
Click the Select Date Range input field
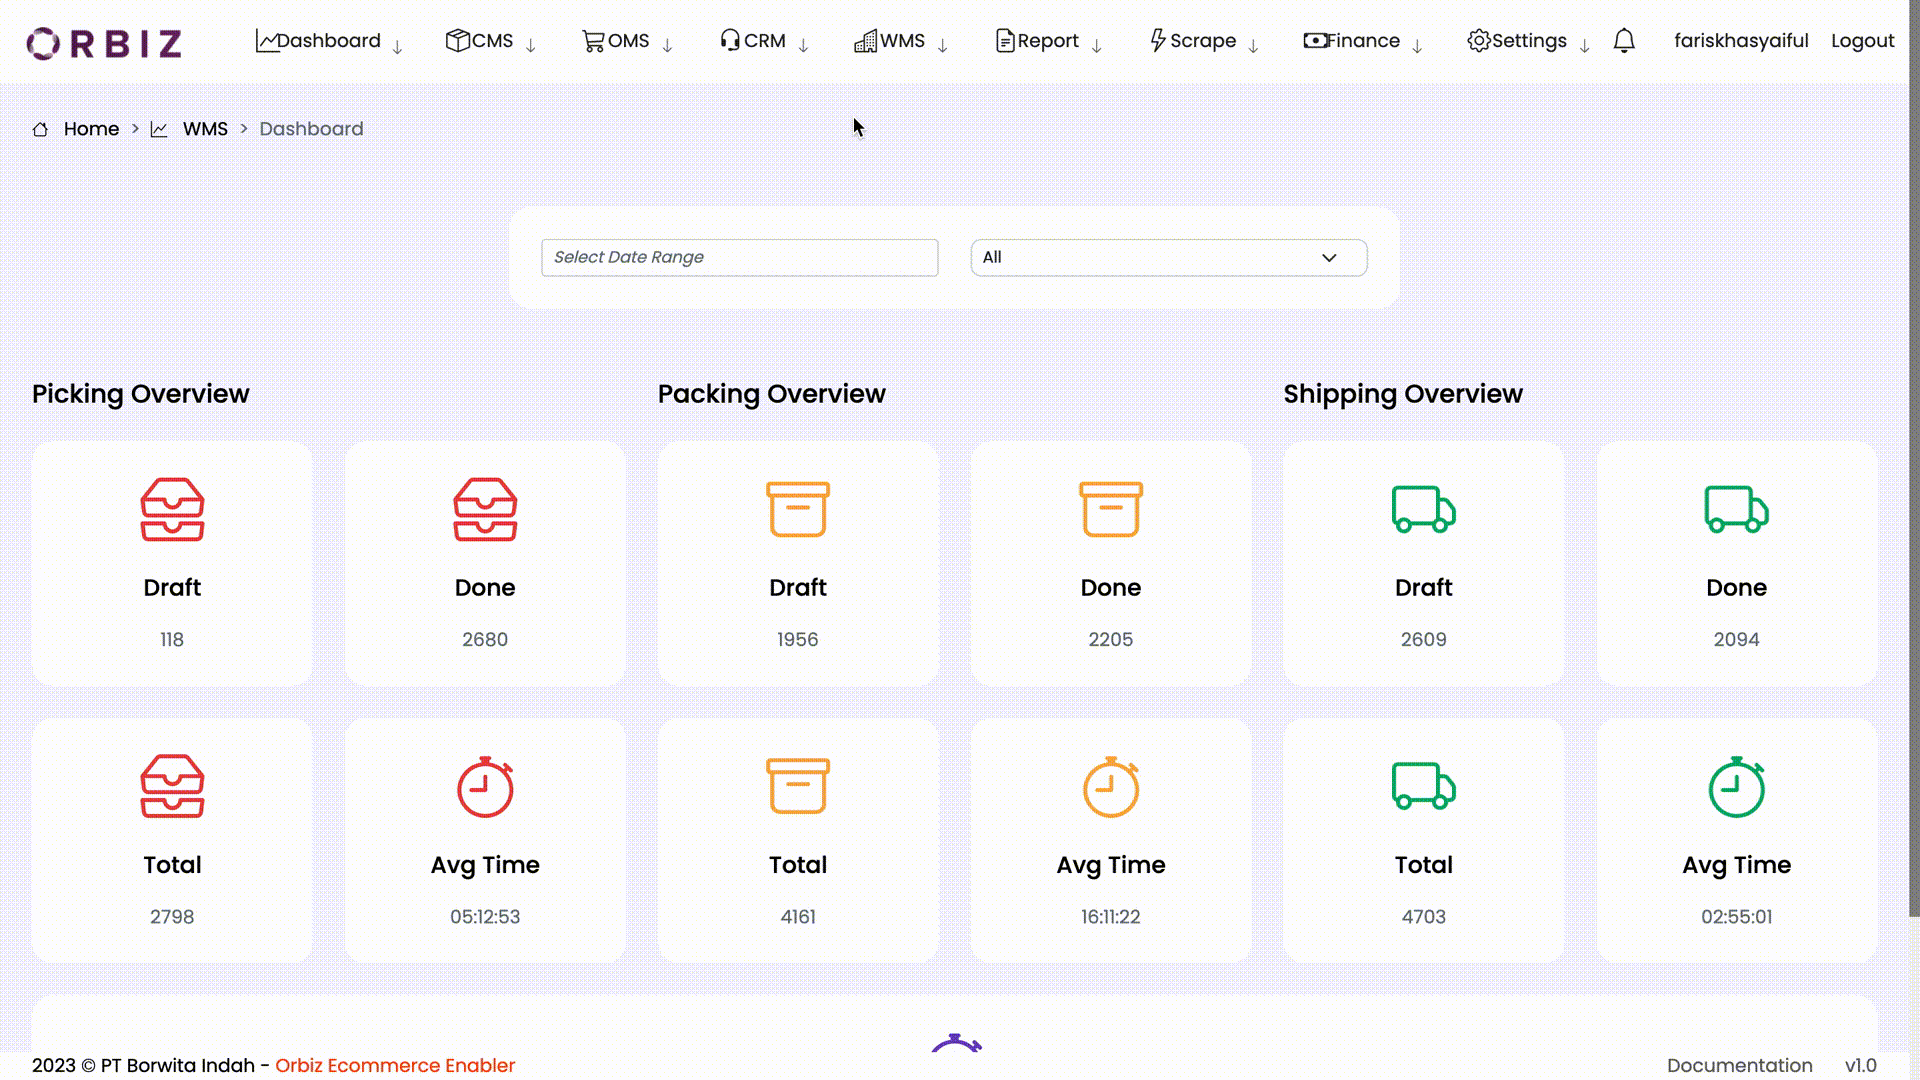point(738,257)
